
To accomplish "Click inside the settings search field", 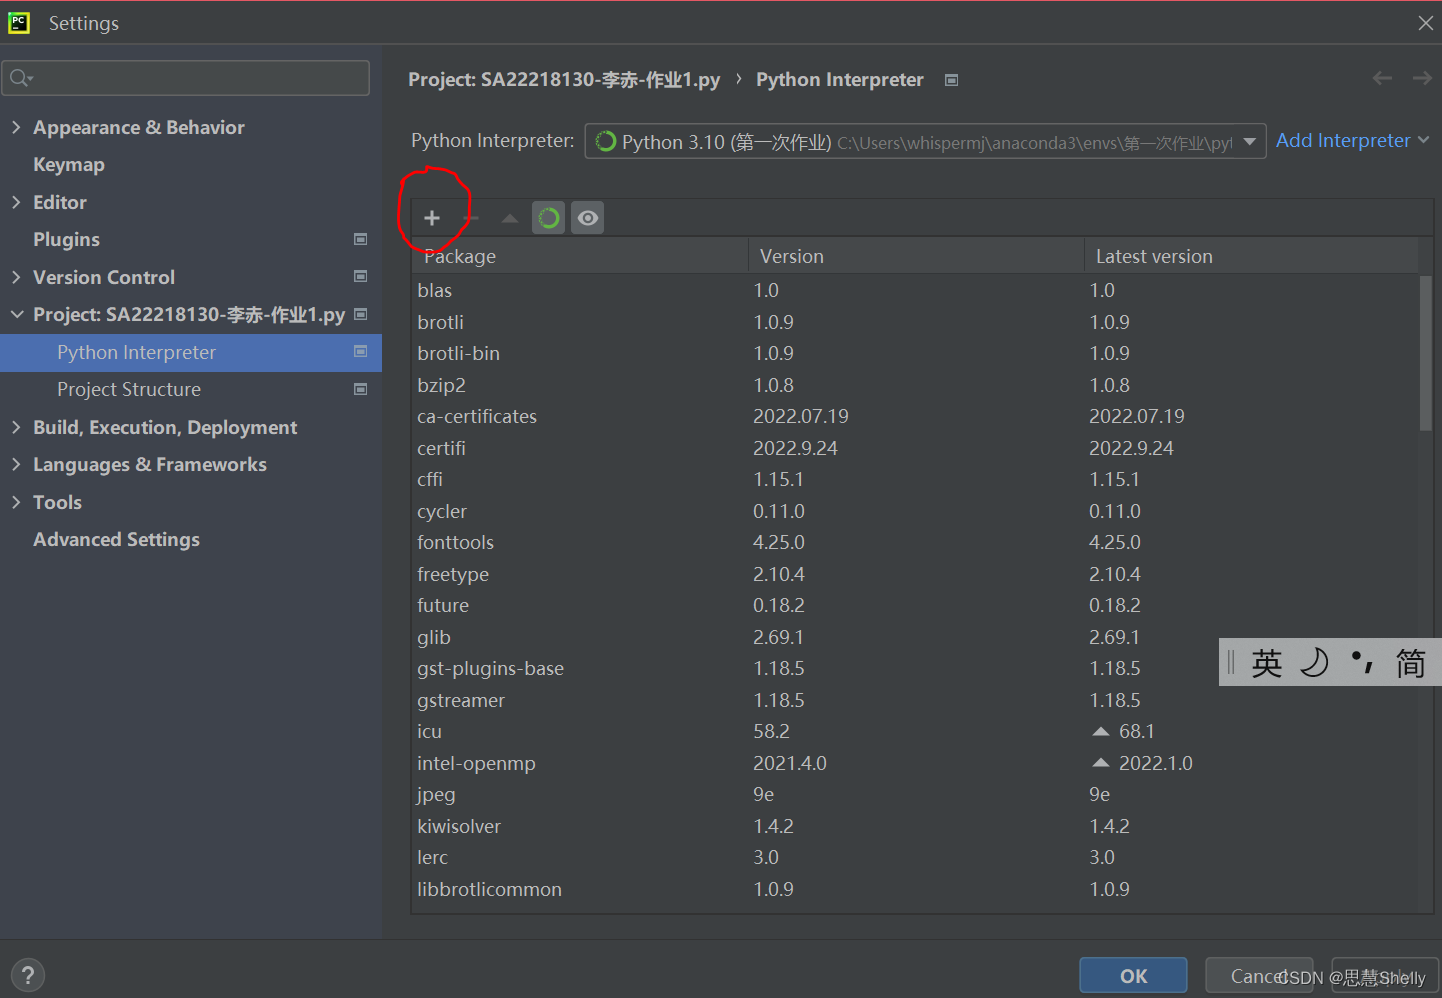I will (185, 77).
